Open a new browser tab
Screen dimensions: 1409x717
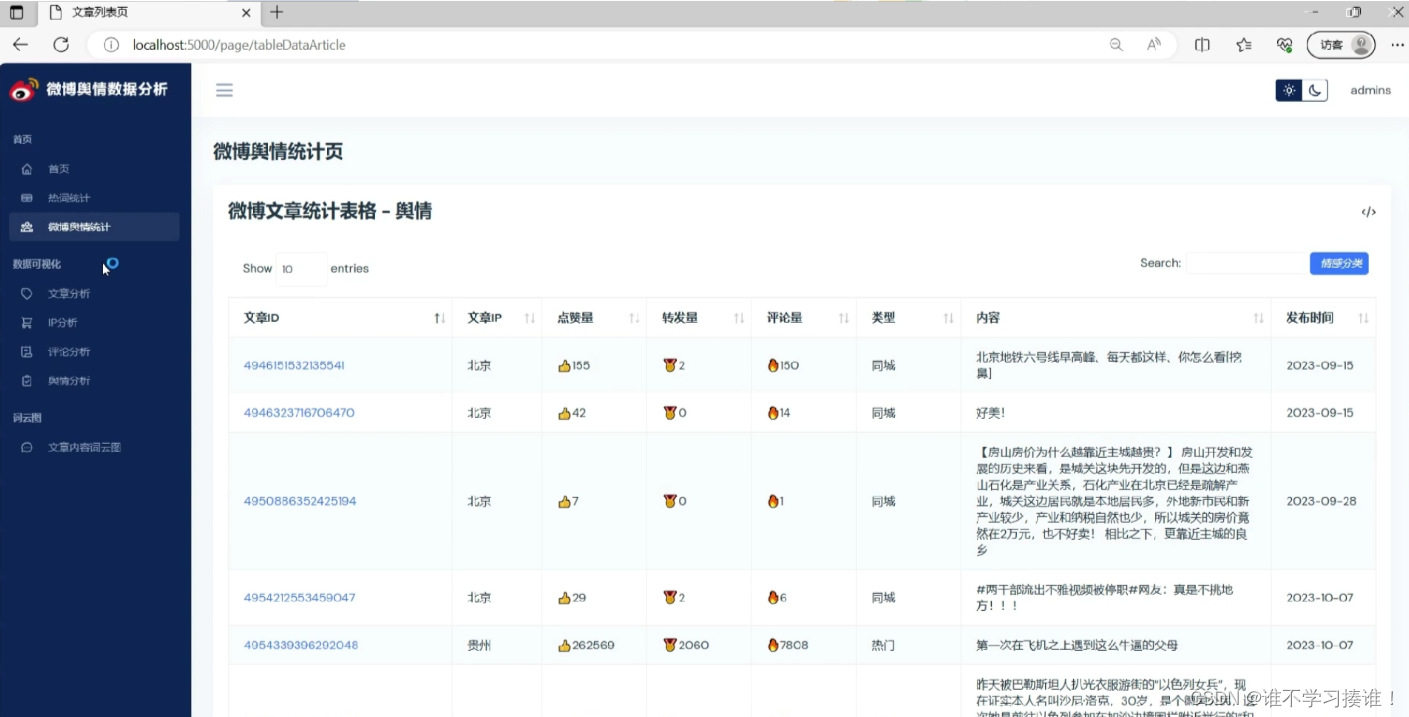click(277, 13)
